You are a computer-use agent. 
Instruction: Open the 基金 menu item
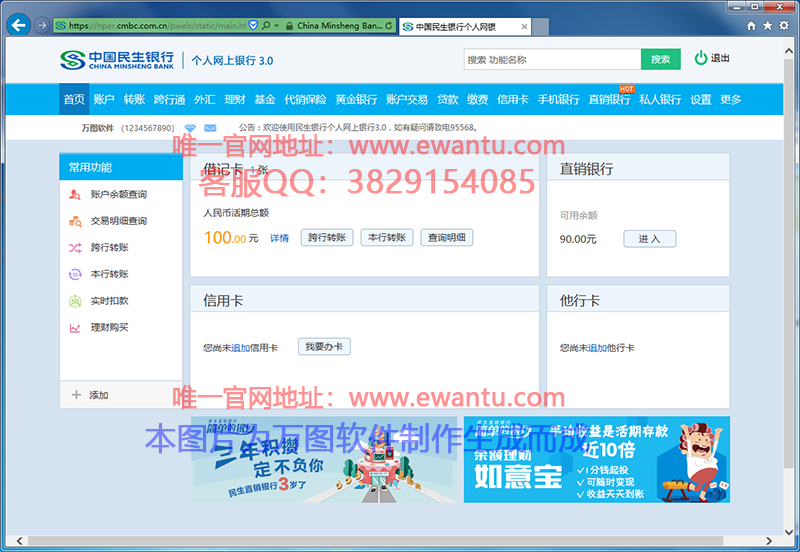coord(265,99)
